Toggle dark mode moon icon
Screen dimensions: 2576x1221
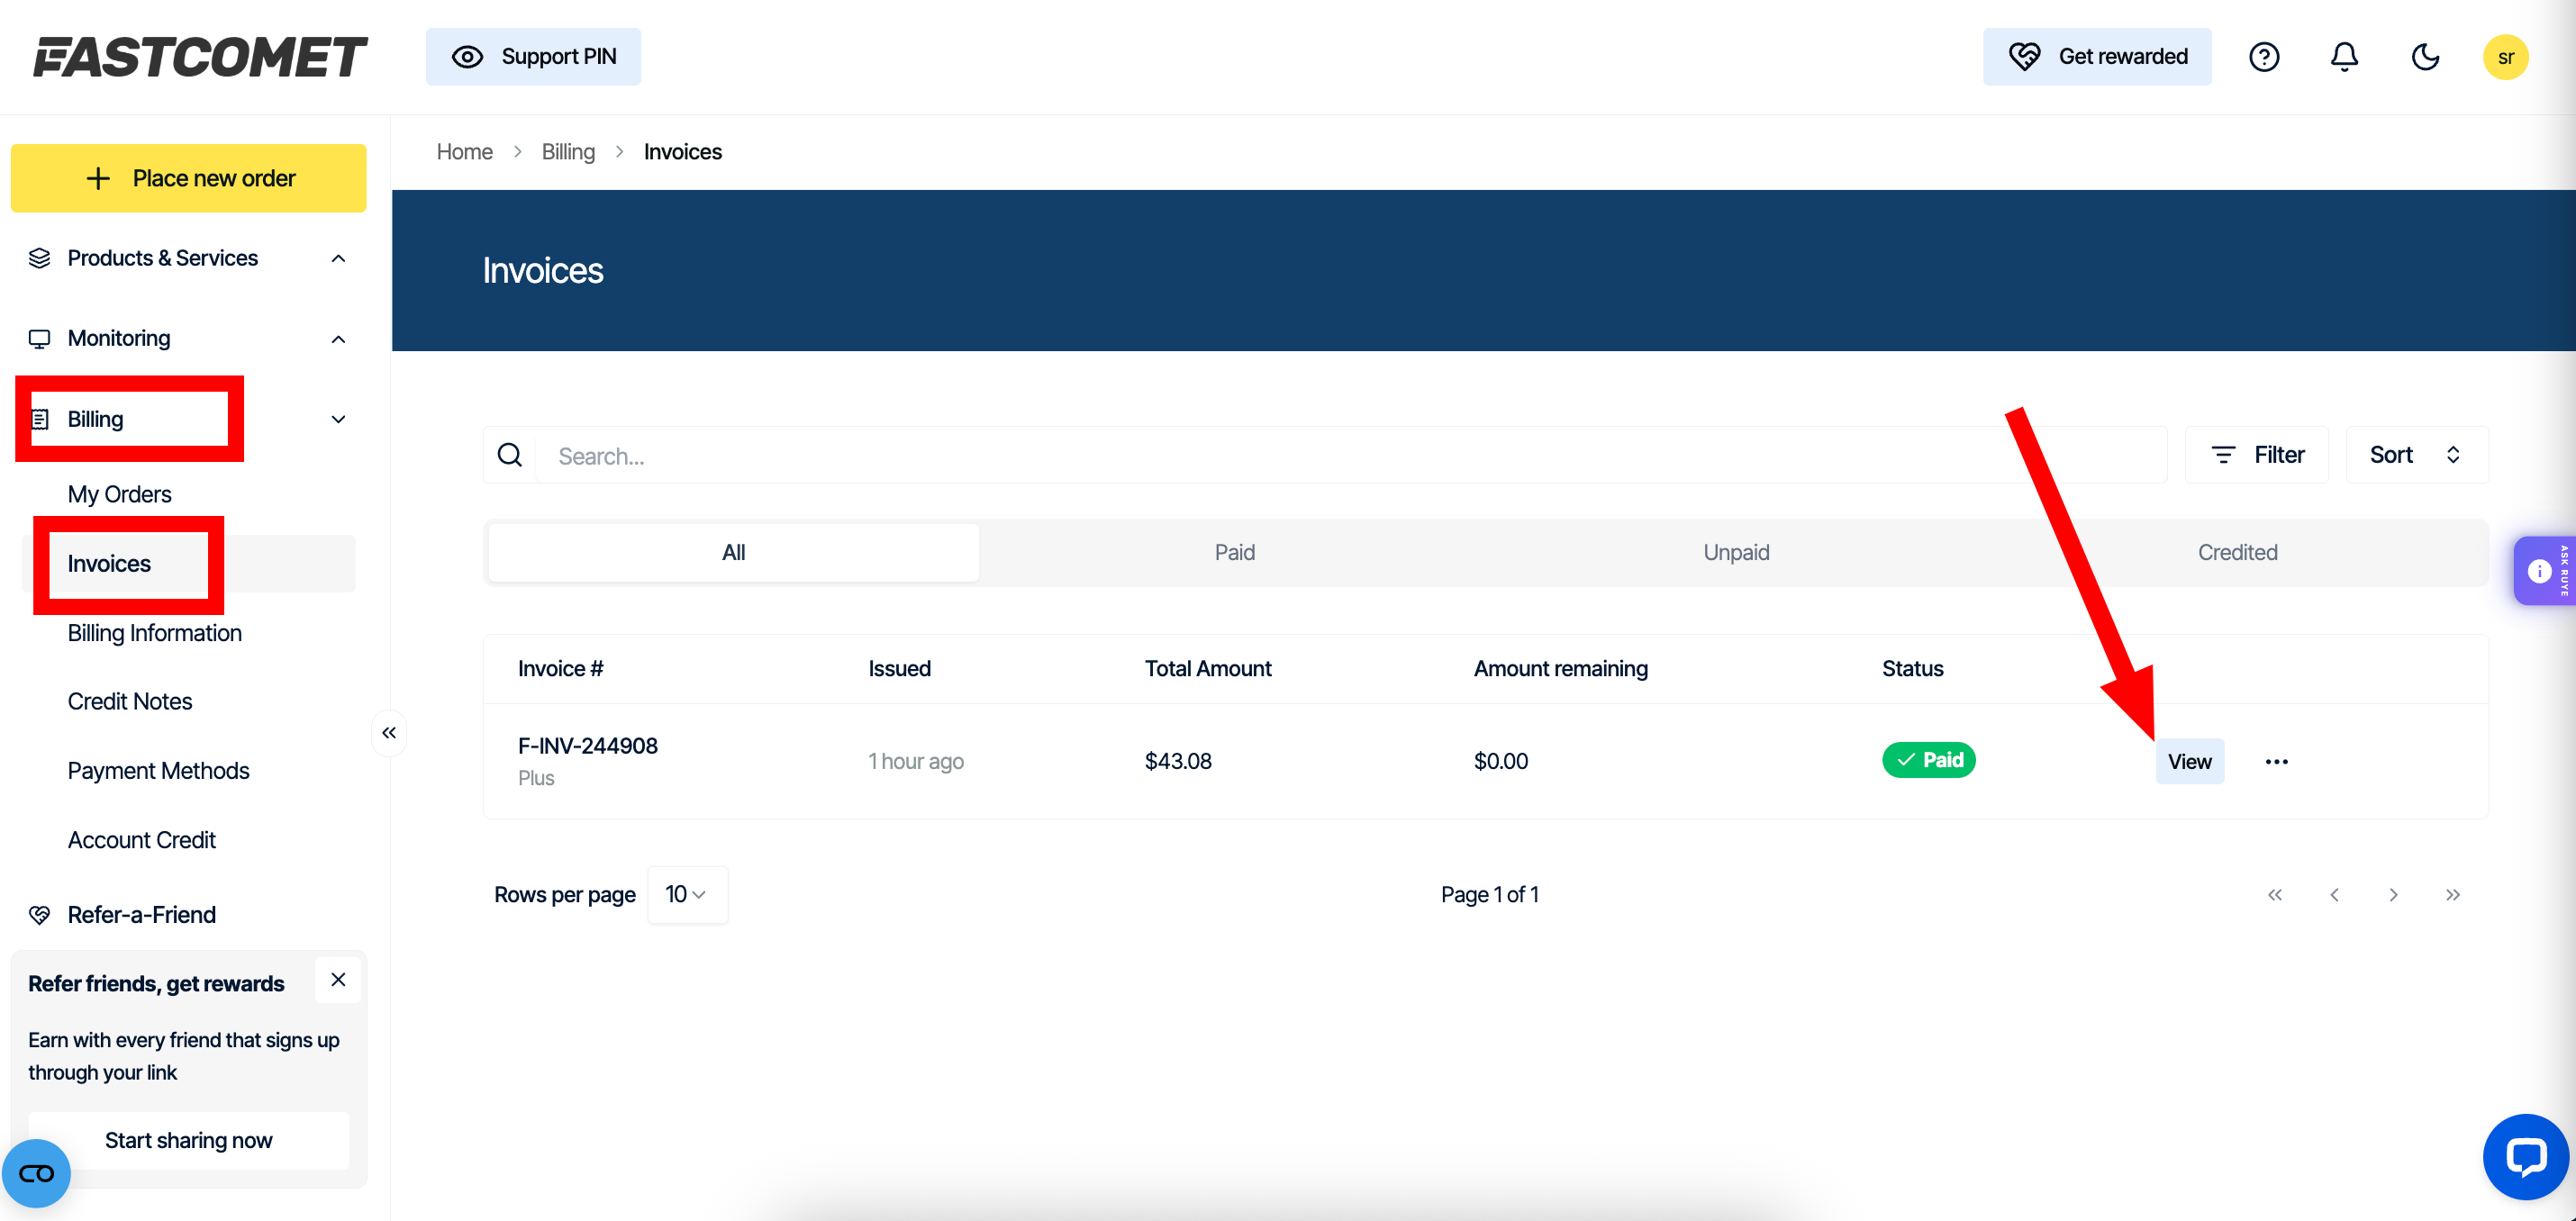tap(2425, 57)
